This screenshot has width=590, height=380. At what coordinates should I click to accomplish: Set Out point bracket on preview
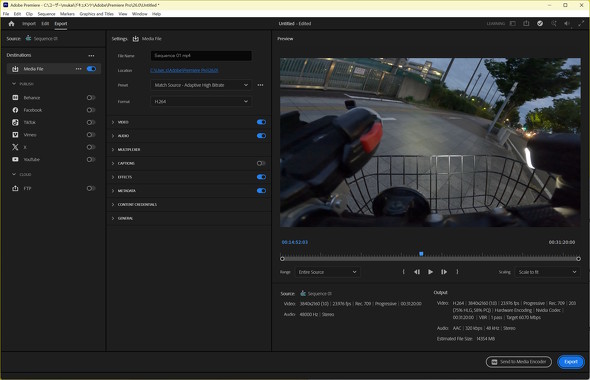tap(457, 272)
